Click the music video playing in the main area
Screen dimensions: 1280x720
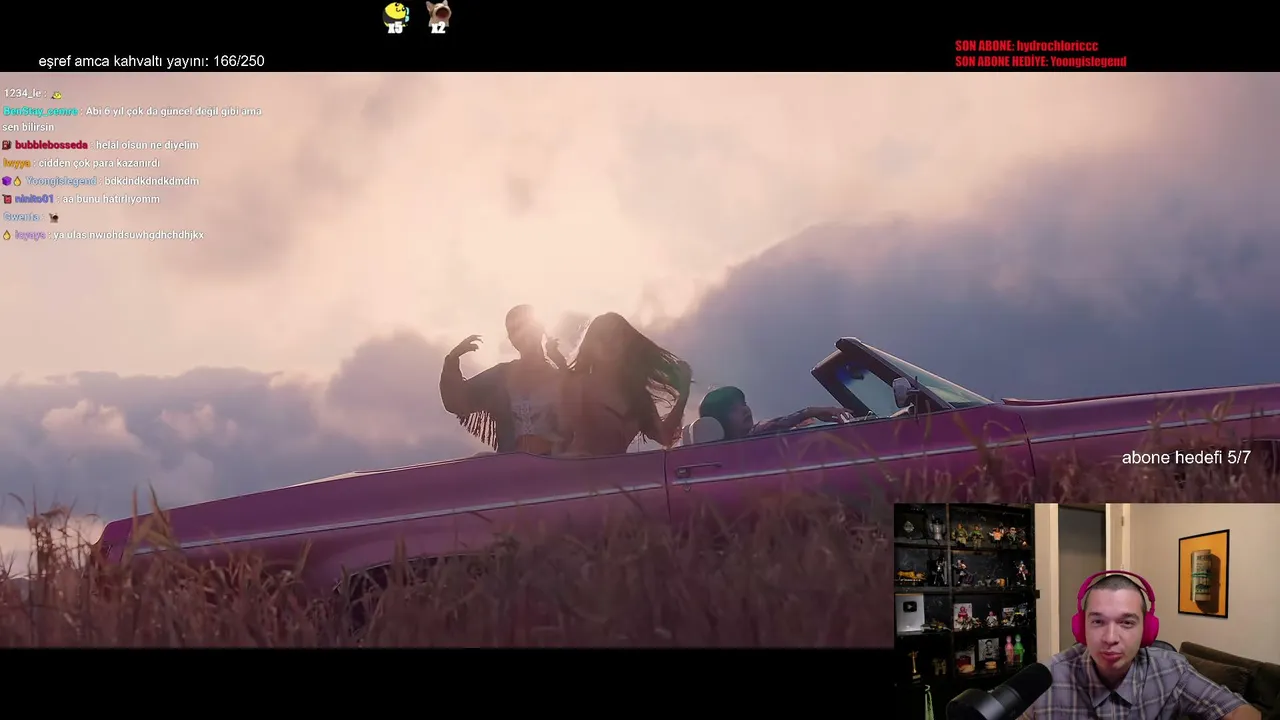(x=640, y=360)
